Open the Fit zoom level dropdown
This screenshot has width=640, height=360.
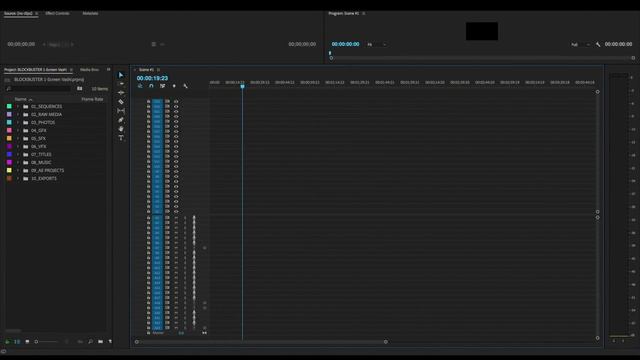point(376,44)
